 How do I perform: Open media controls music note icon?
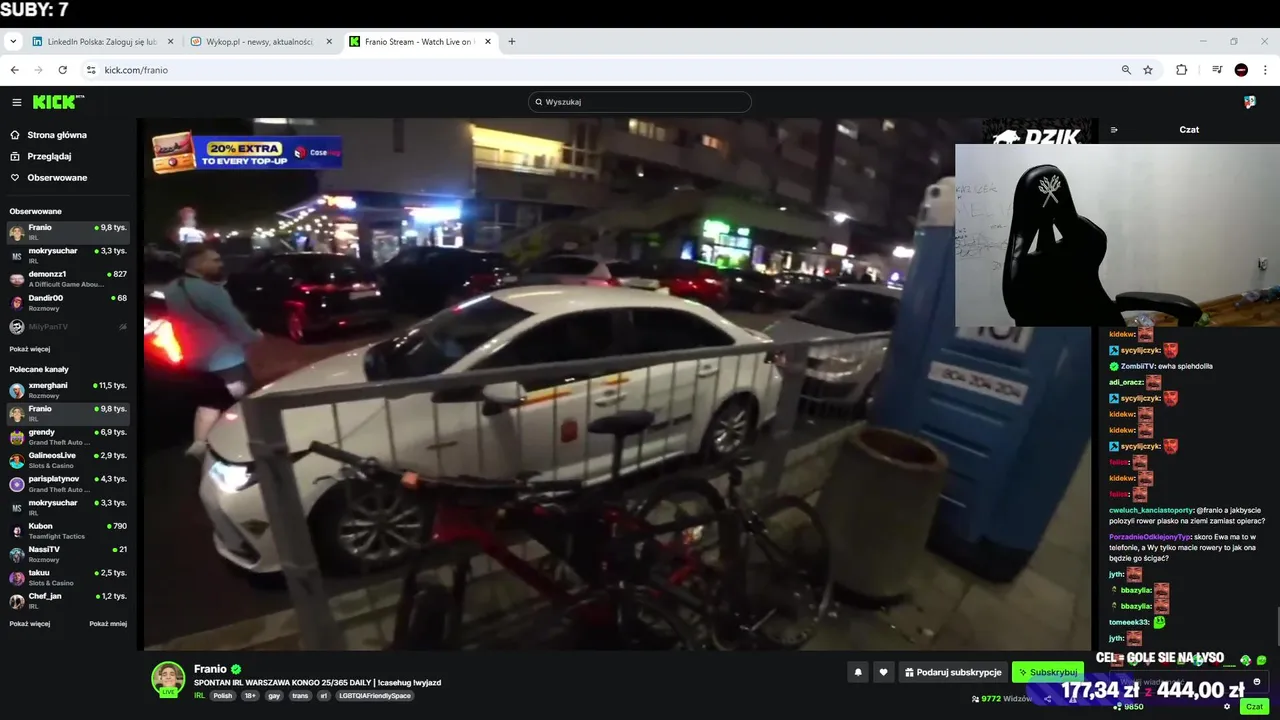1217,70
